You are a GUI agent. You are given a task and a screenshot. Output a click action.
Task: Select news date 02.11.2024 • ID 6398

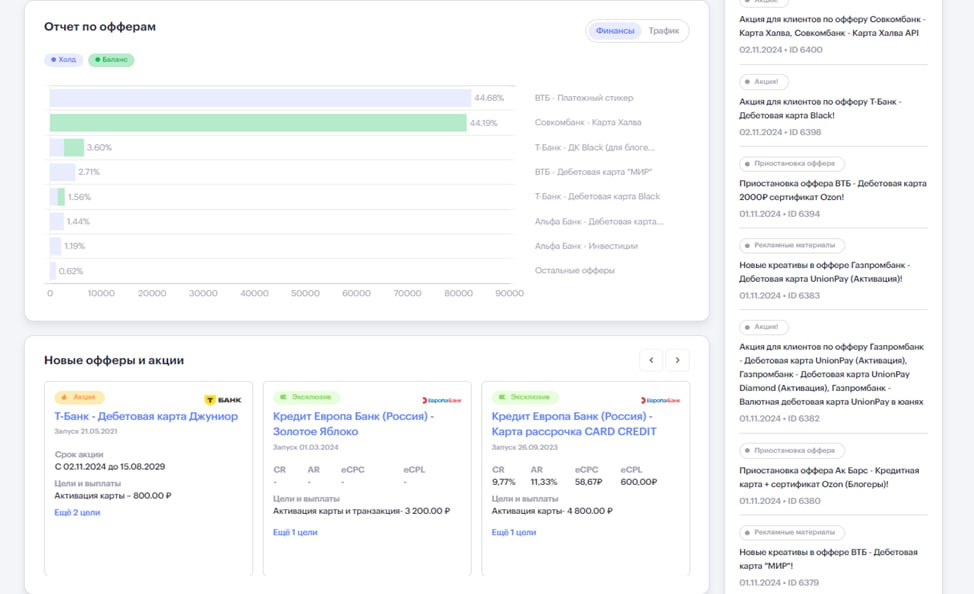coord(780,132)
